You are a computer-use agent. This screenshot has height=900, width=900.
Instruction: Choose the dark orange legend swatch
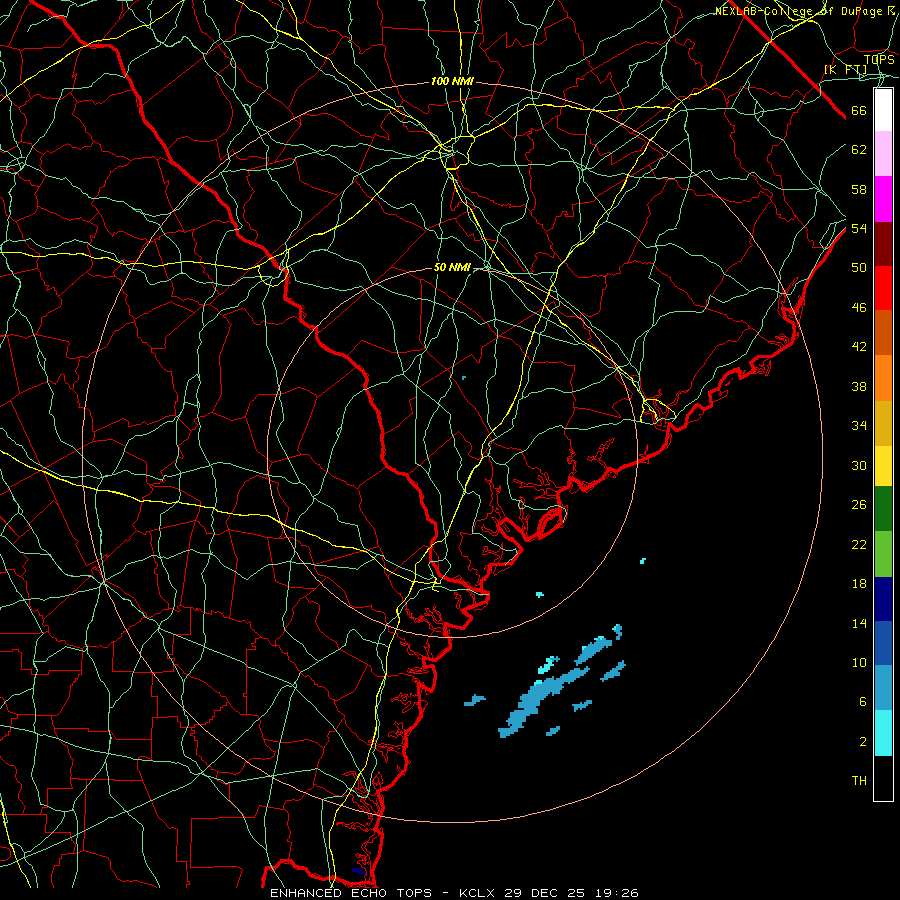coord(883,333)
